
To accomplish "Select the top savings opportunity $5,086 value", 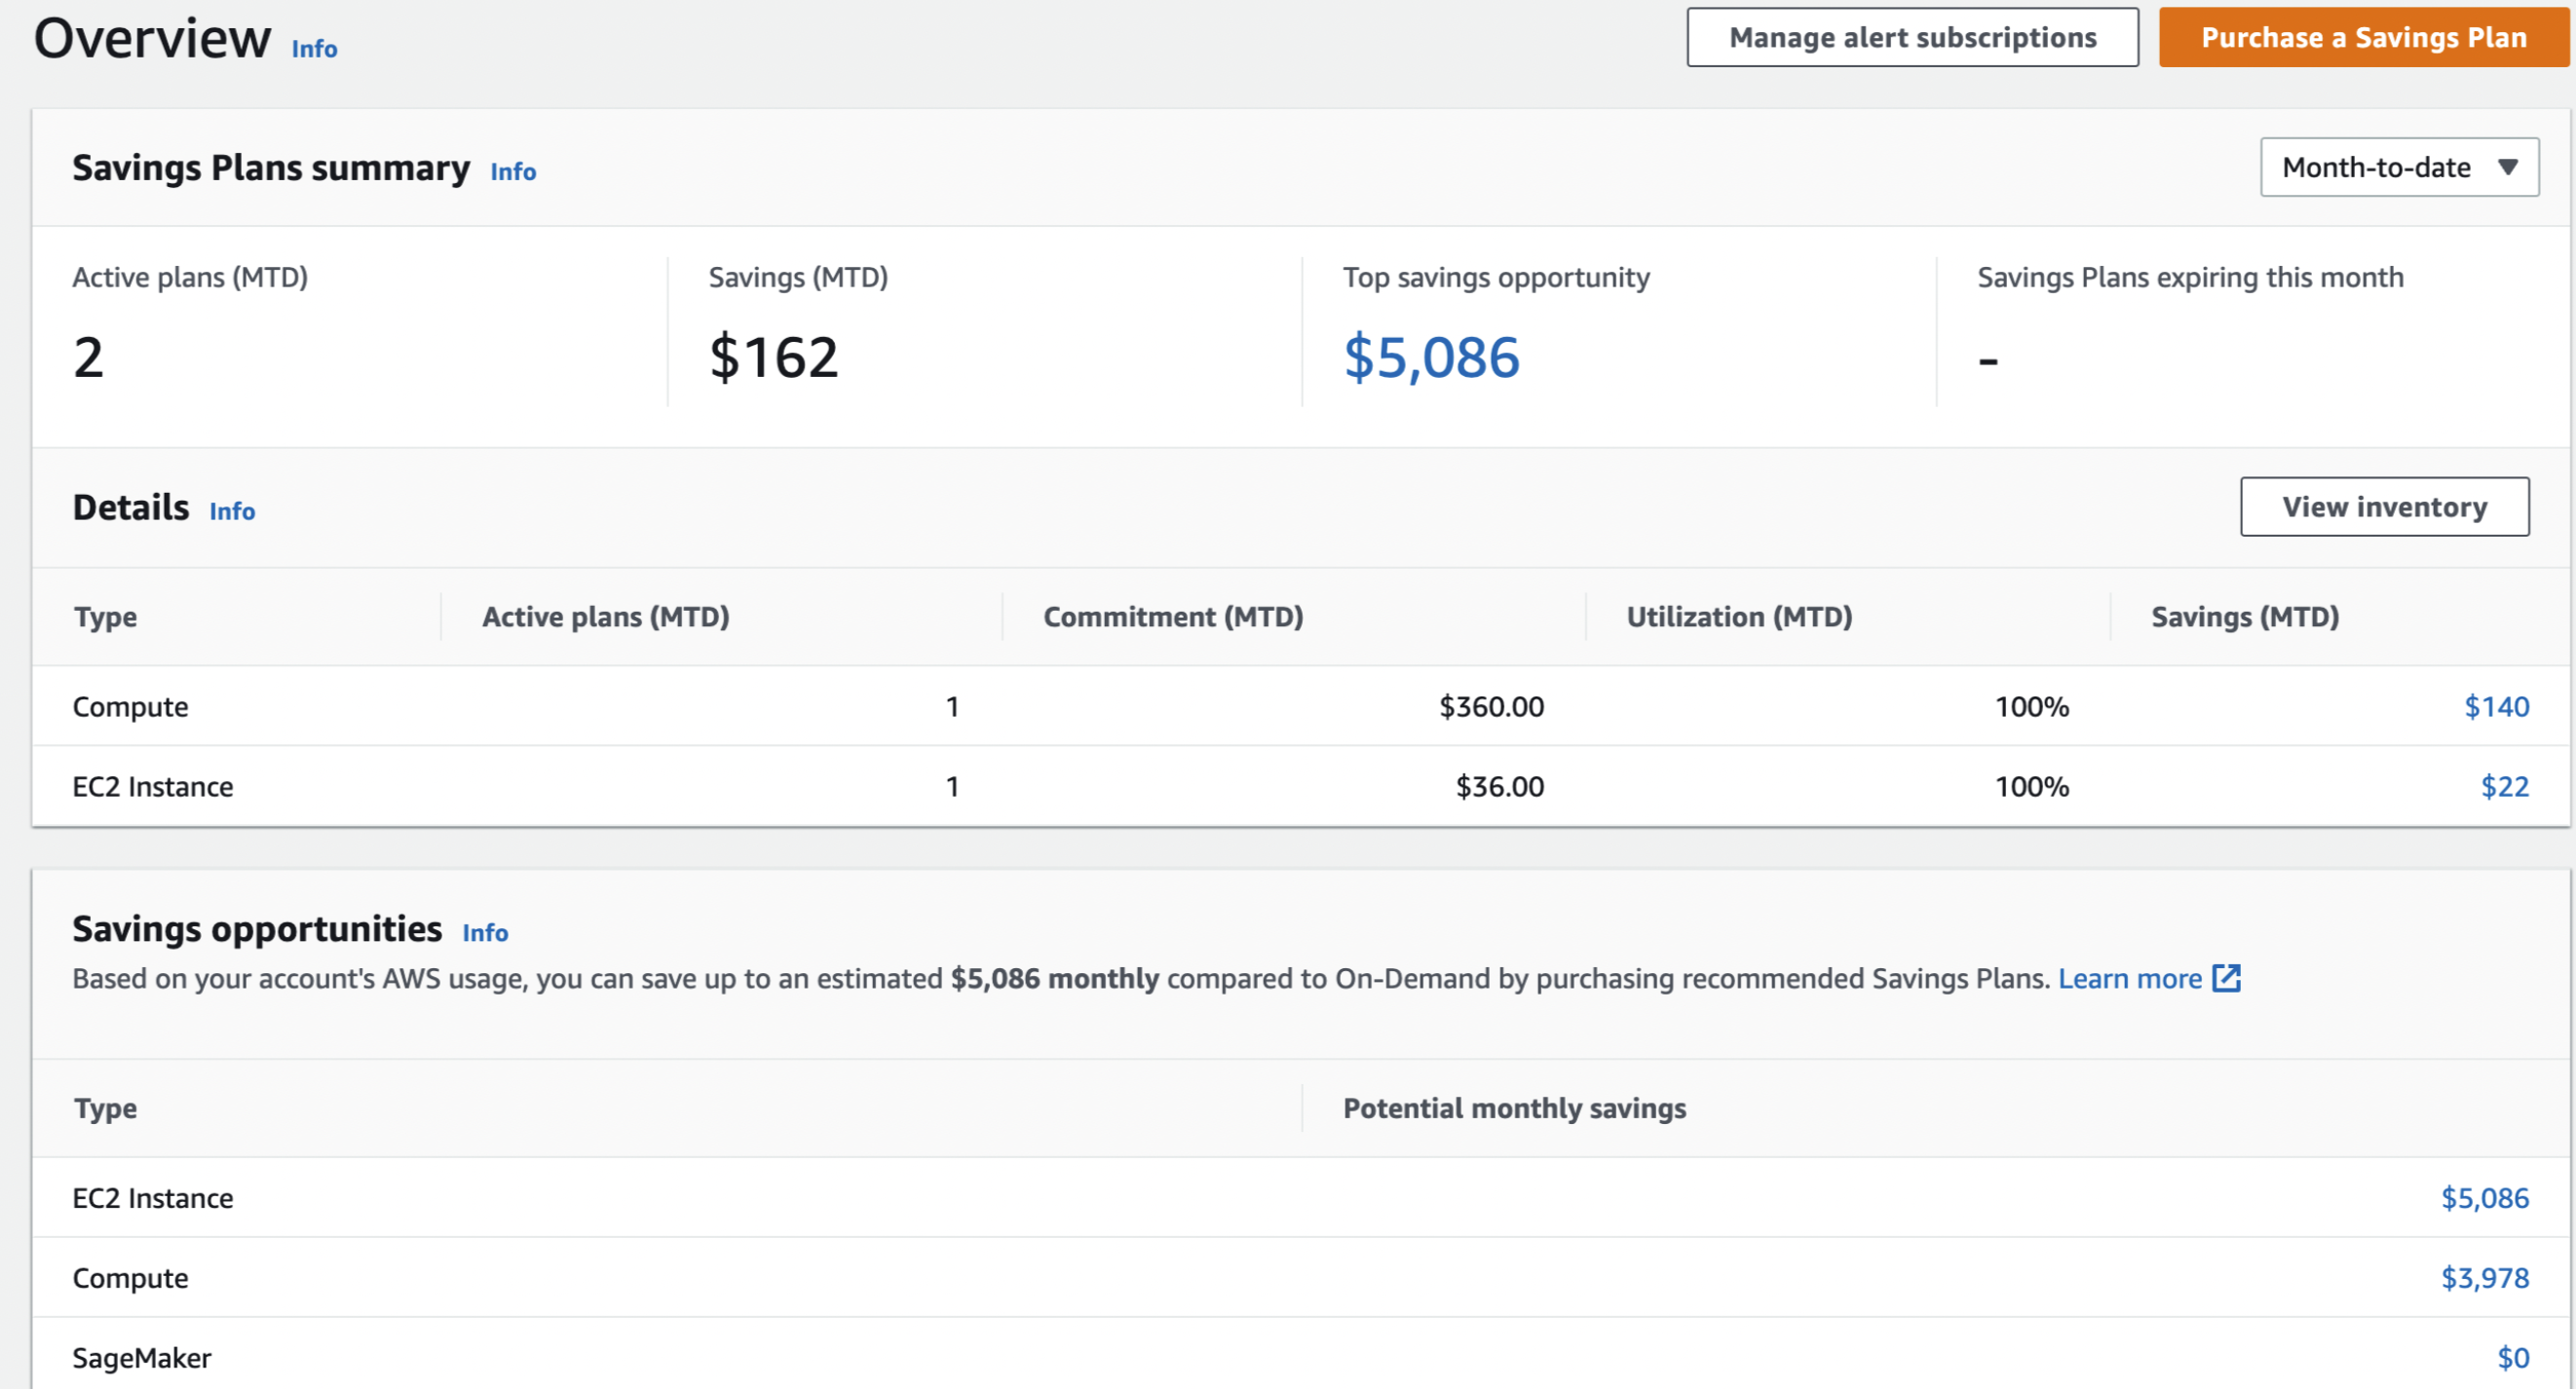I will (x=1432, y=357).
